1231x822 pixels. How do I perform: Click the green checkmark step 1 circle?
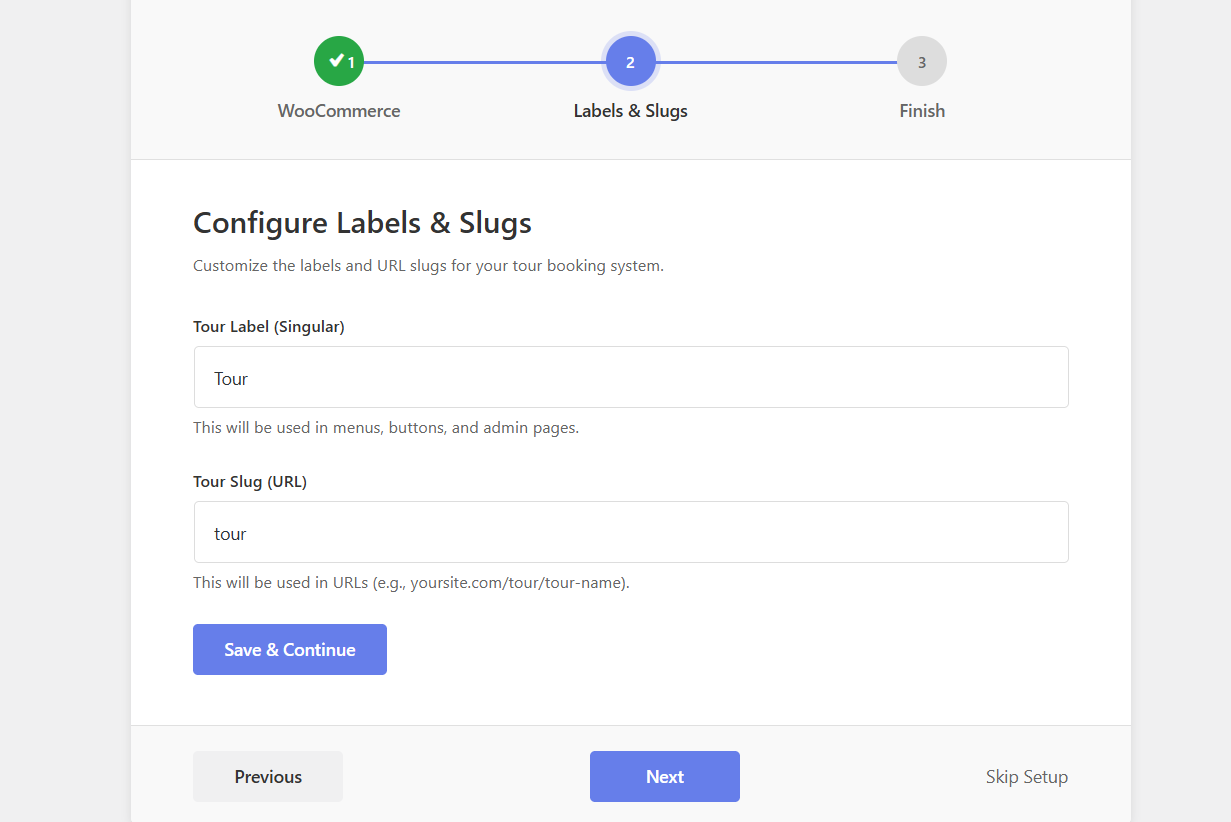(x=339, y=62)
